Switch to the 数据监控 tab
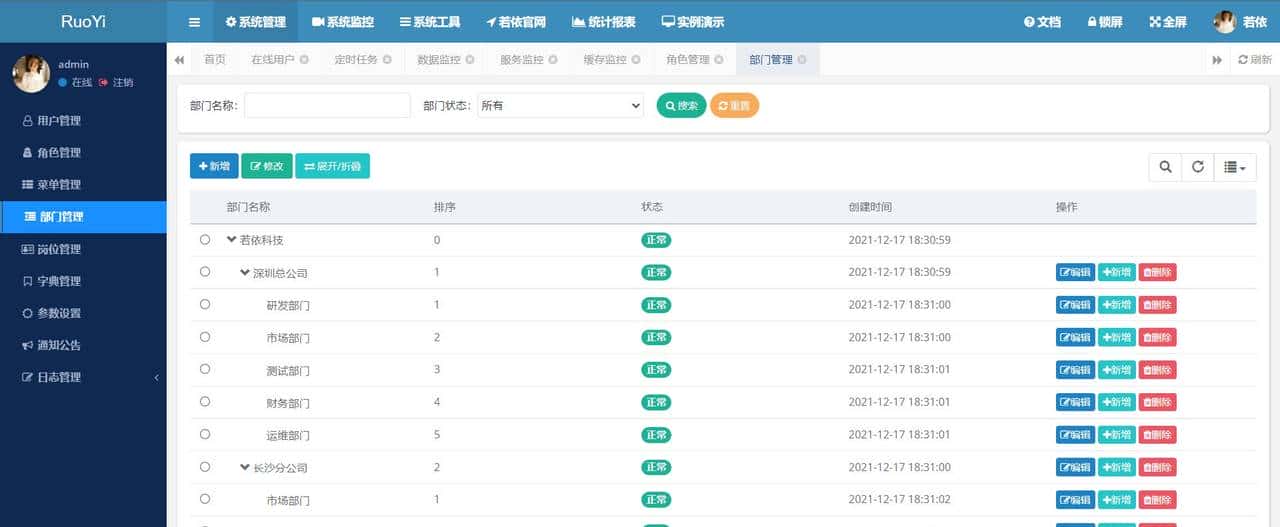1280x527 pixels. (x=439, y=60)
